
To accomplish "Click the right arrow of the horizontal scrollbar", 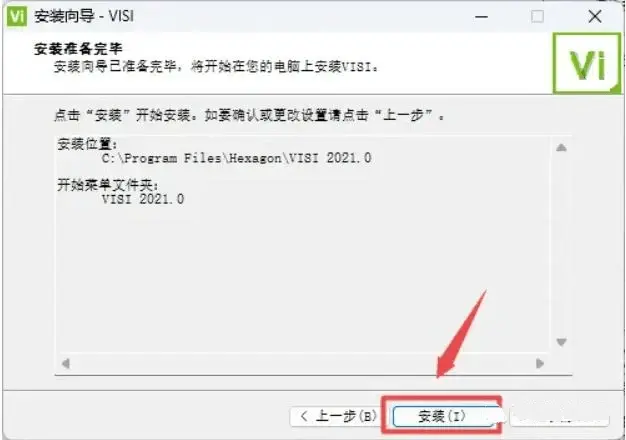I will [540, 364].
